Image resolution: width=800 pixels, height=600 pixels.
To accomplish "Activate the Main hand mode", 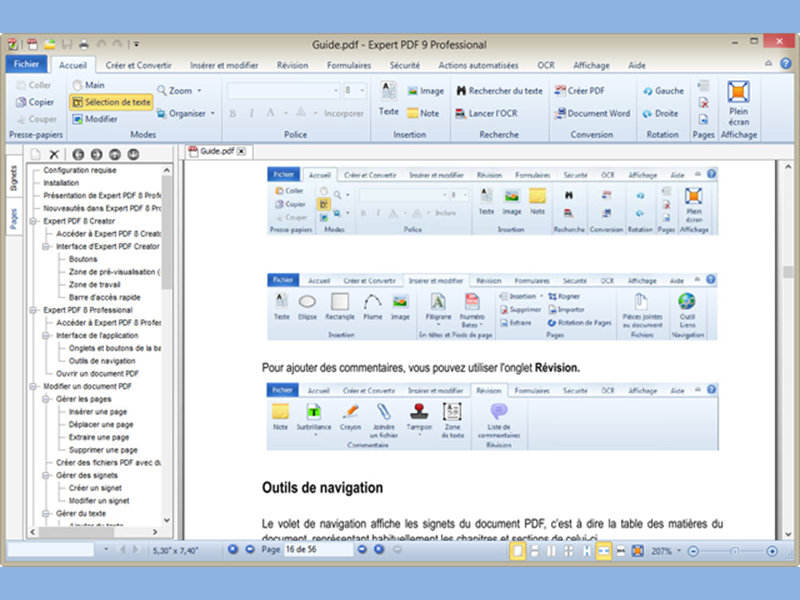I will (x=88, y=85).
